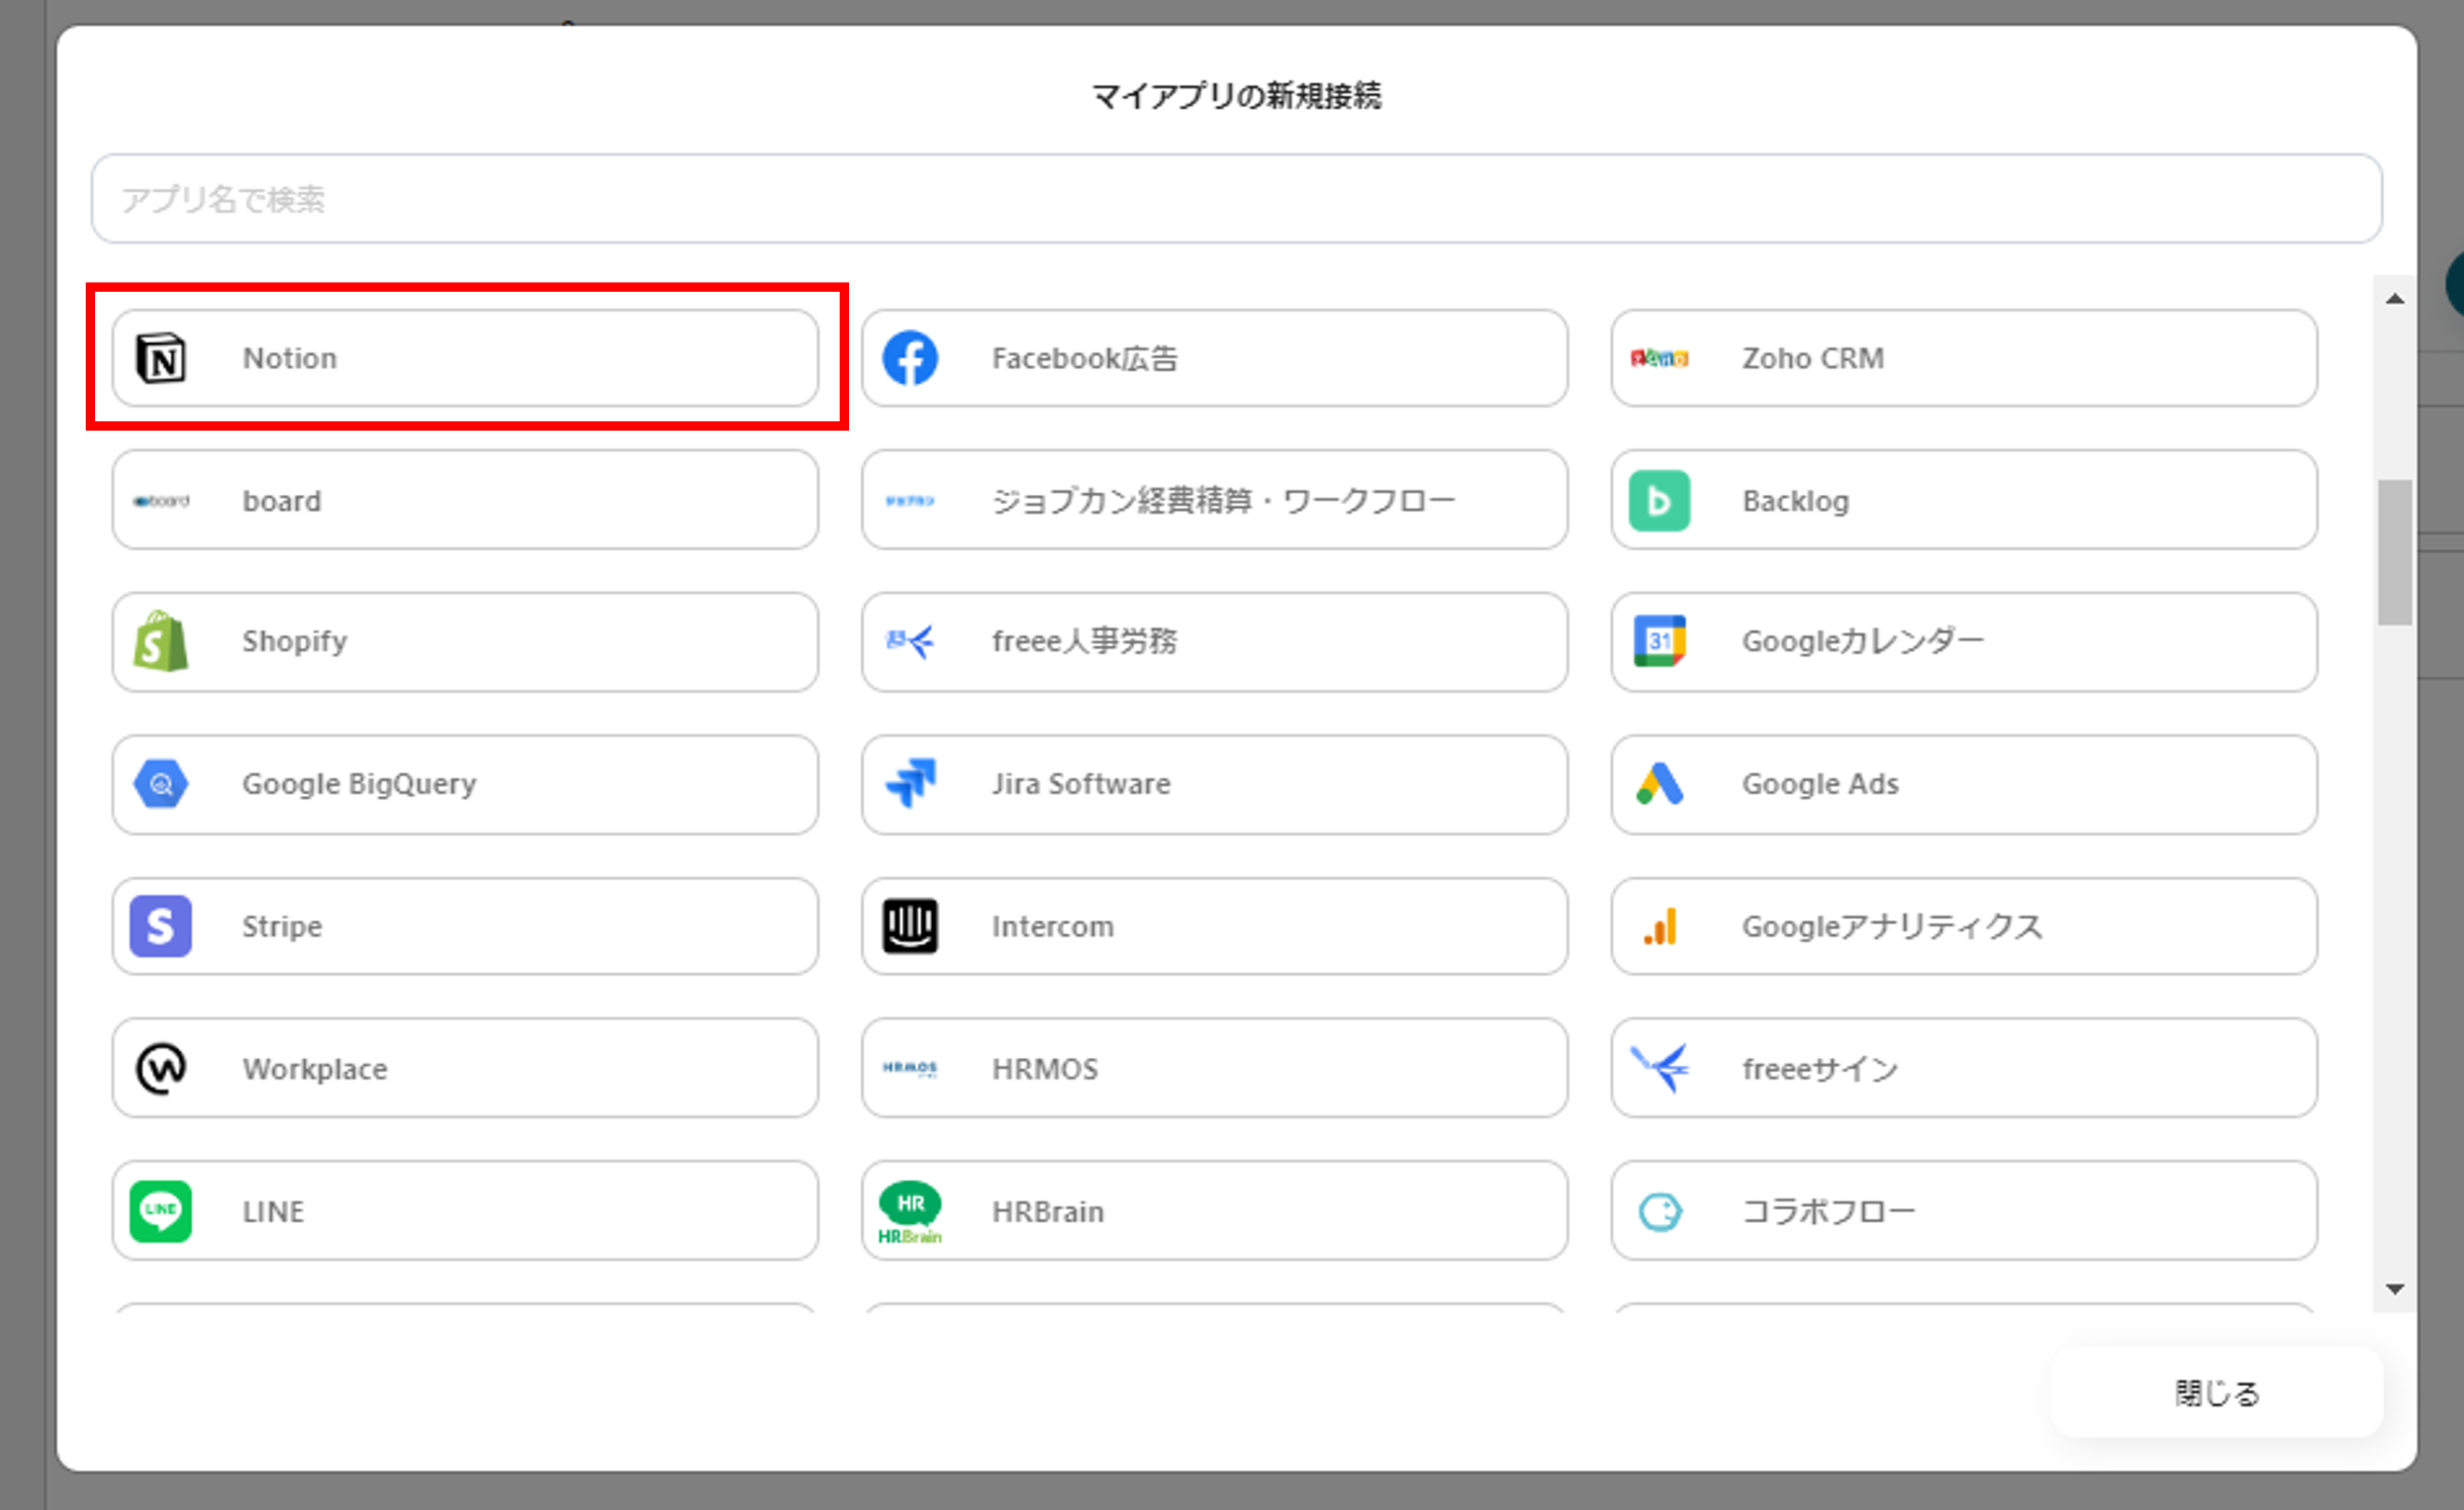Click the scrollbar down arrow
This screenshot has height=1510, width=2464.
(2394, 1289)
